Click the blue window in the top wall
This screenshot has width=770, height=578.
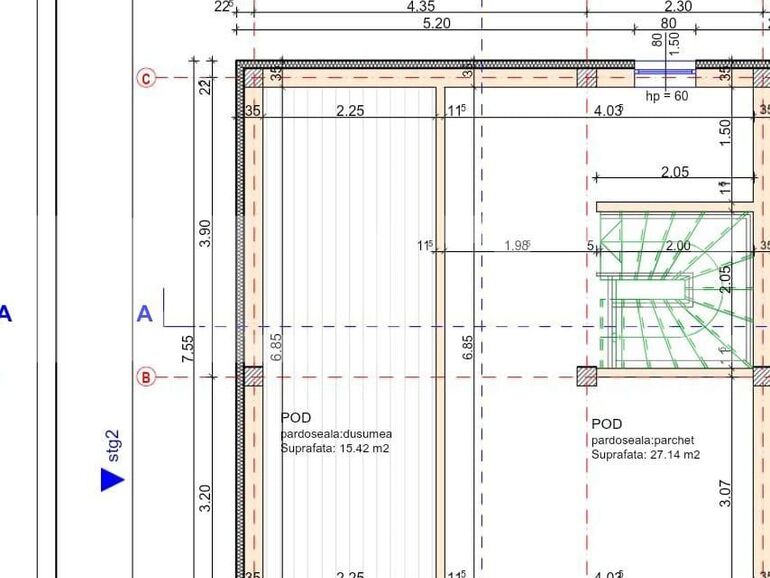click(x=666, y=72)
